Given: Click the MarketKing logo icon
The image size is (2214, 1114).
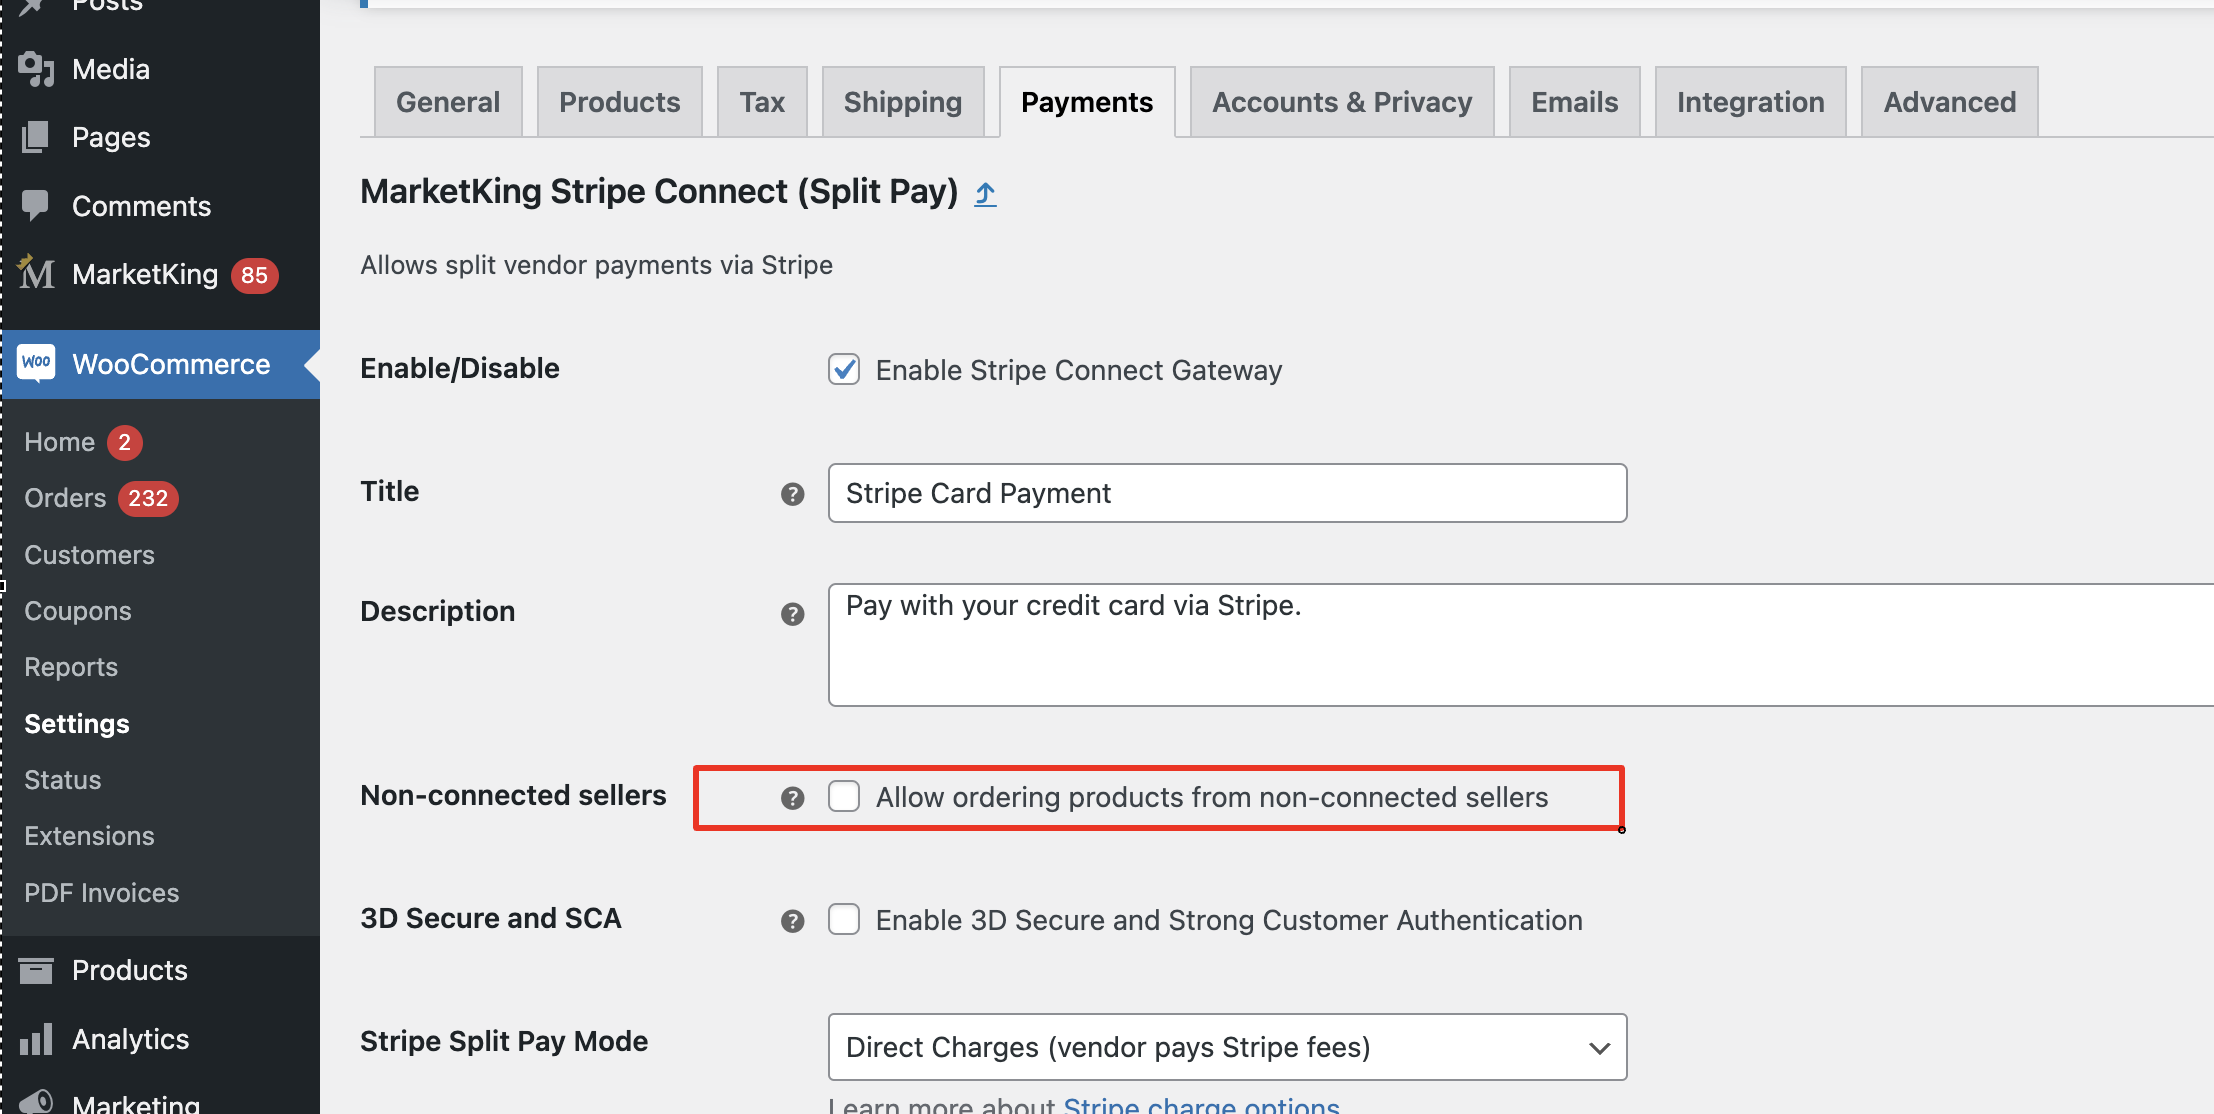Looking at the screenshot, I should 36,272.
